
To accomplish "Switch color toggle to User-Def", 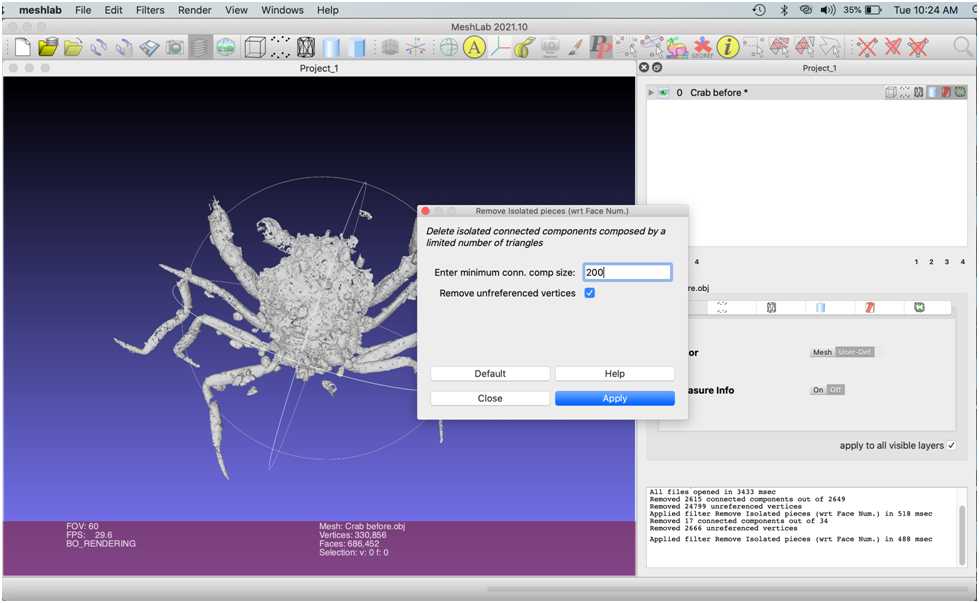I will click(x=854, y=352).
